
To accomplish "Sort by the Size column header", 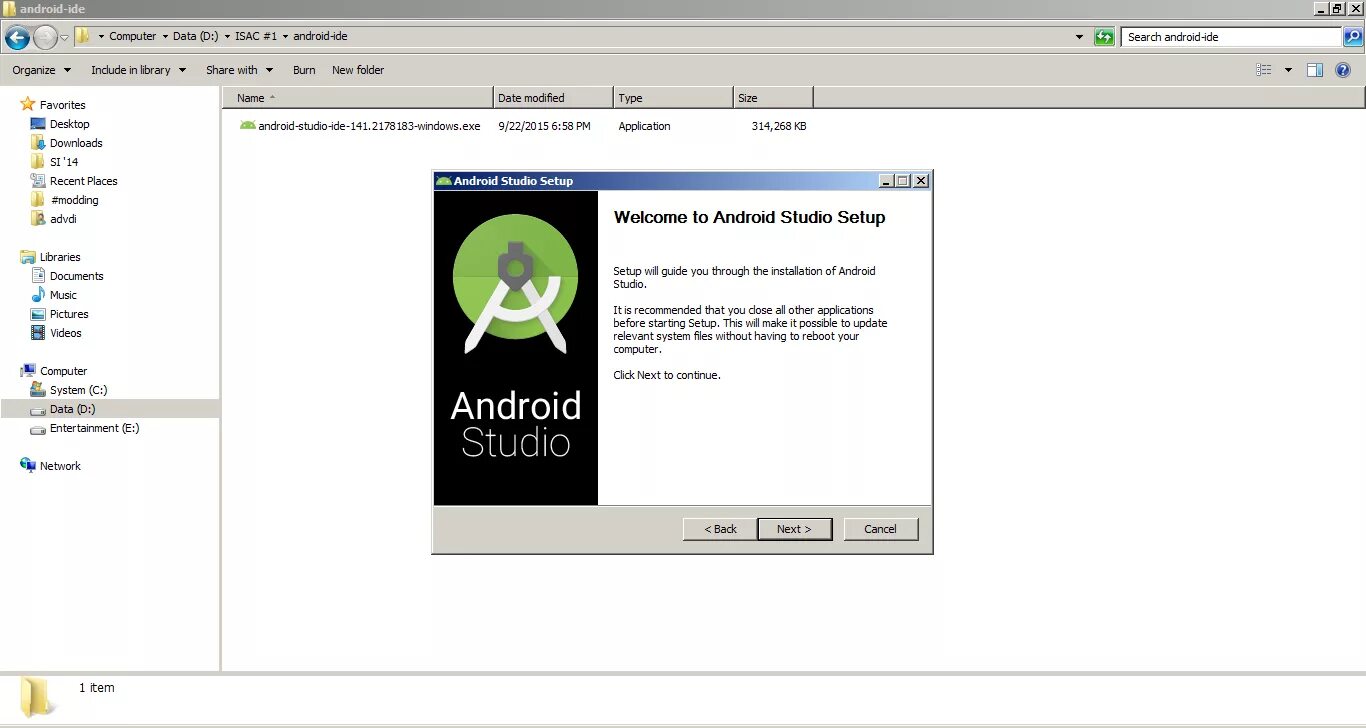I will pos(773,98).
